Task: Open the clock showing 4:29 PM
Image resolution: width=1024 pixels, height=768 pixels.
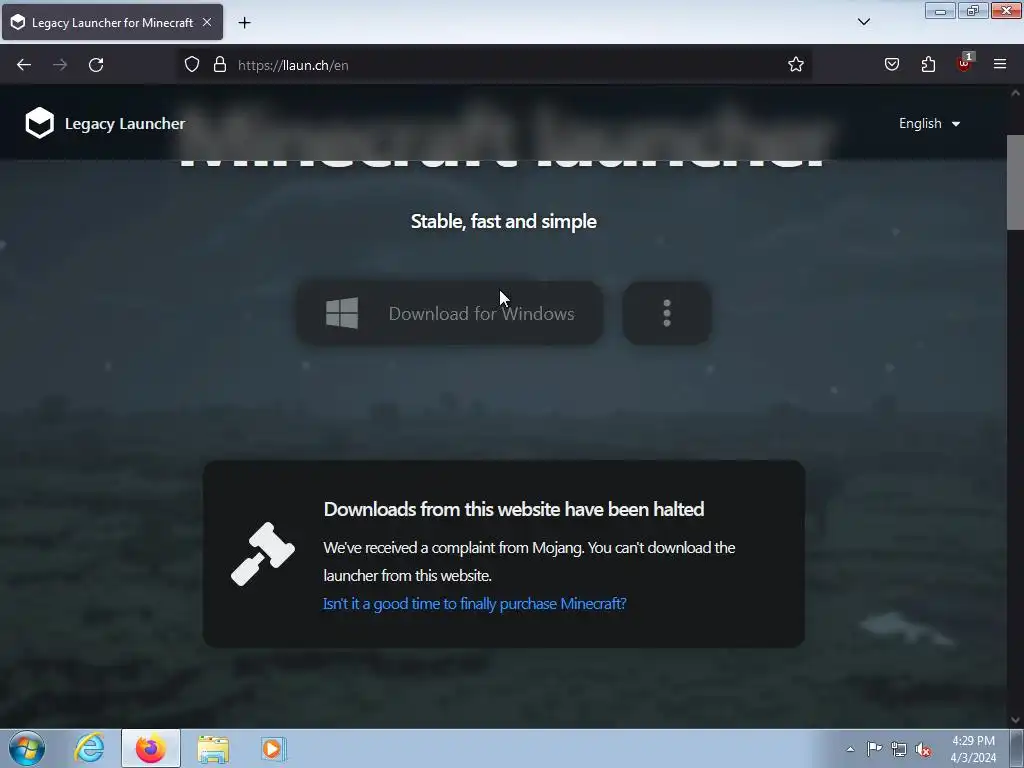Action: (x=973, y=749)
